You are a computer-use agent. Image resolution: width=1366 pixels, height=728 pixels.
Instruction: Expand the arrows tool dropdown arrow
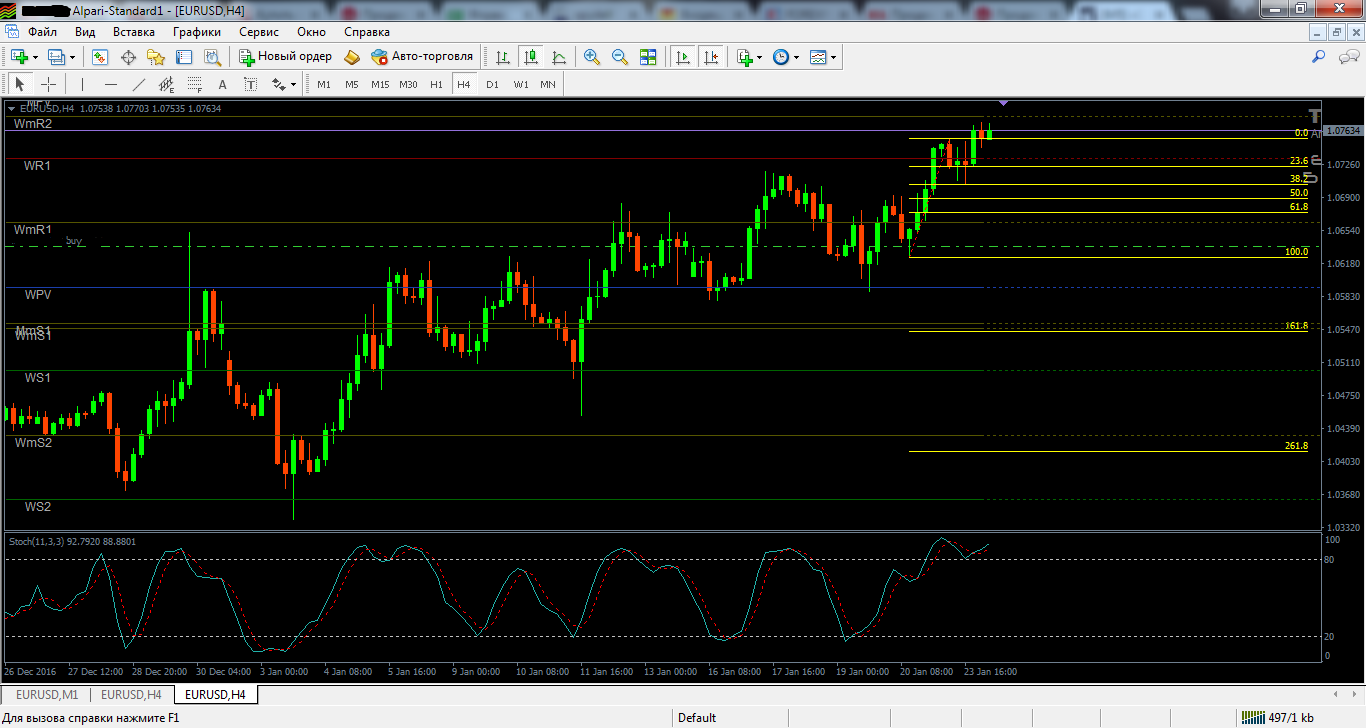point(293,84)
